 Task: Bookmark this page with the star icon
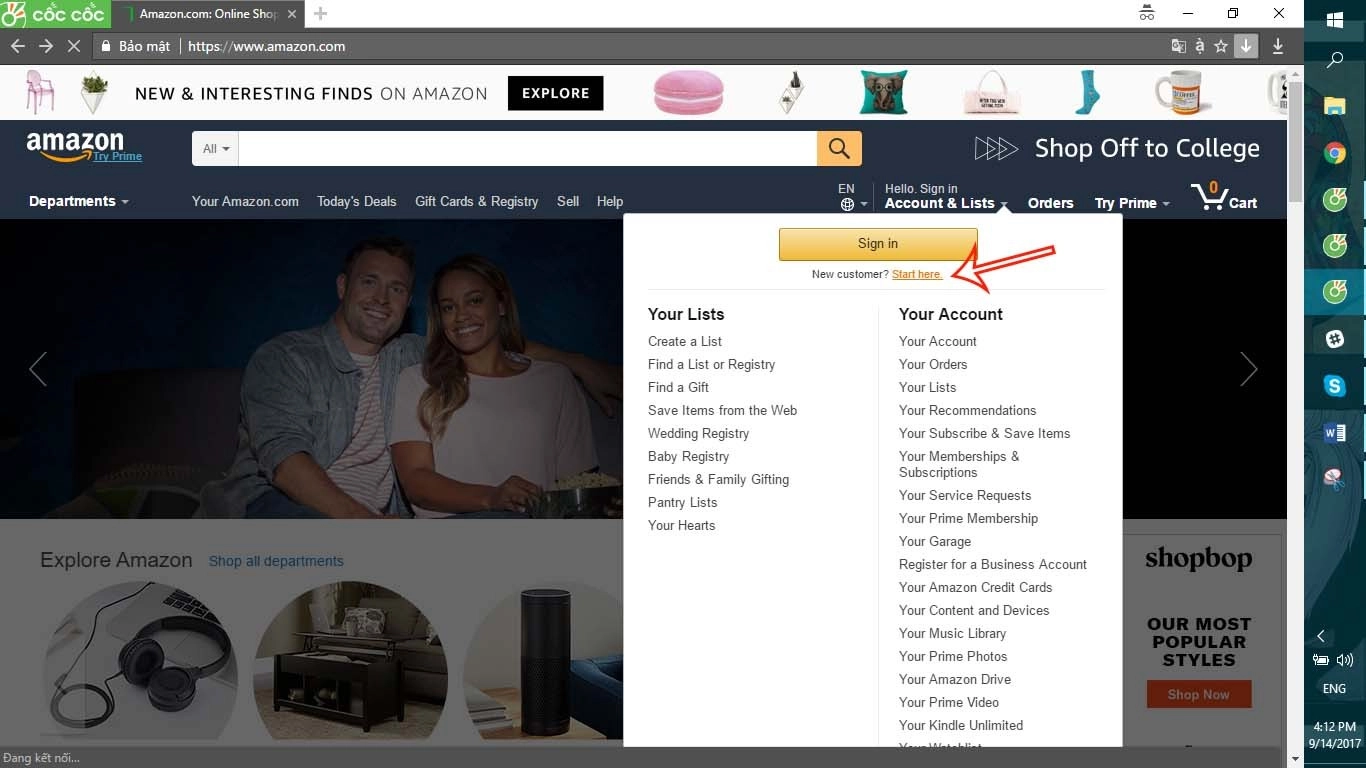point(1221,46)
